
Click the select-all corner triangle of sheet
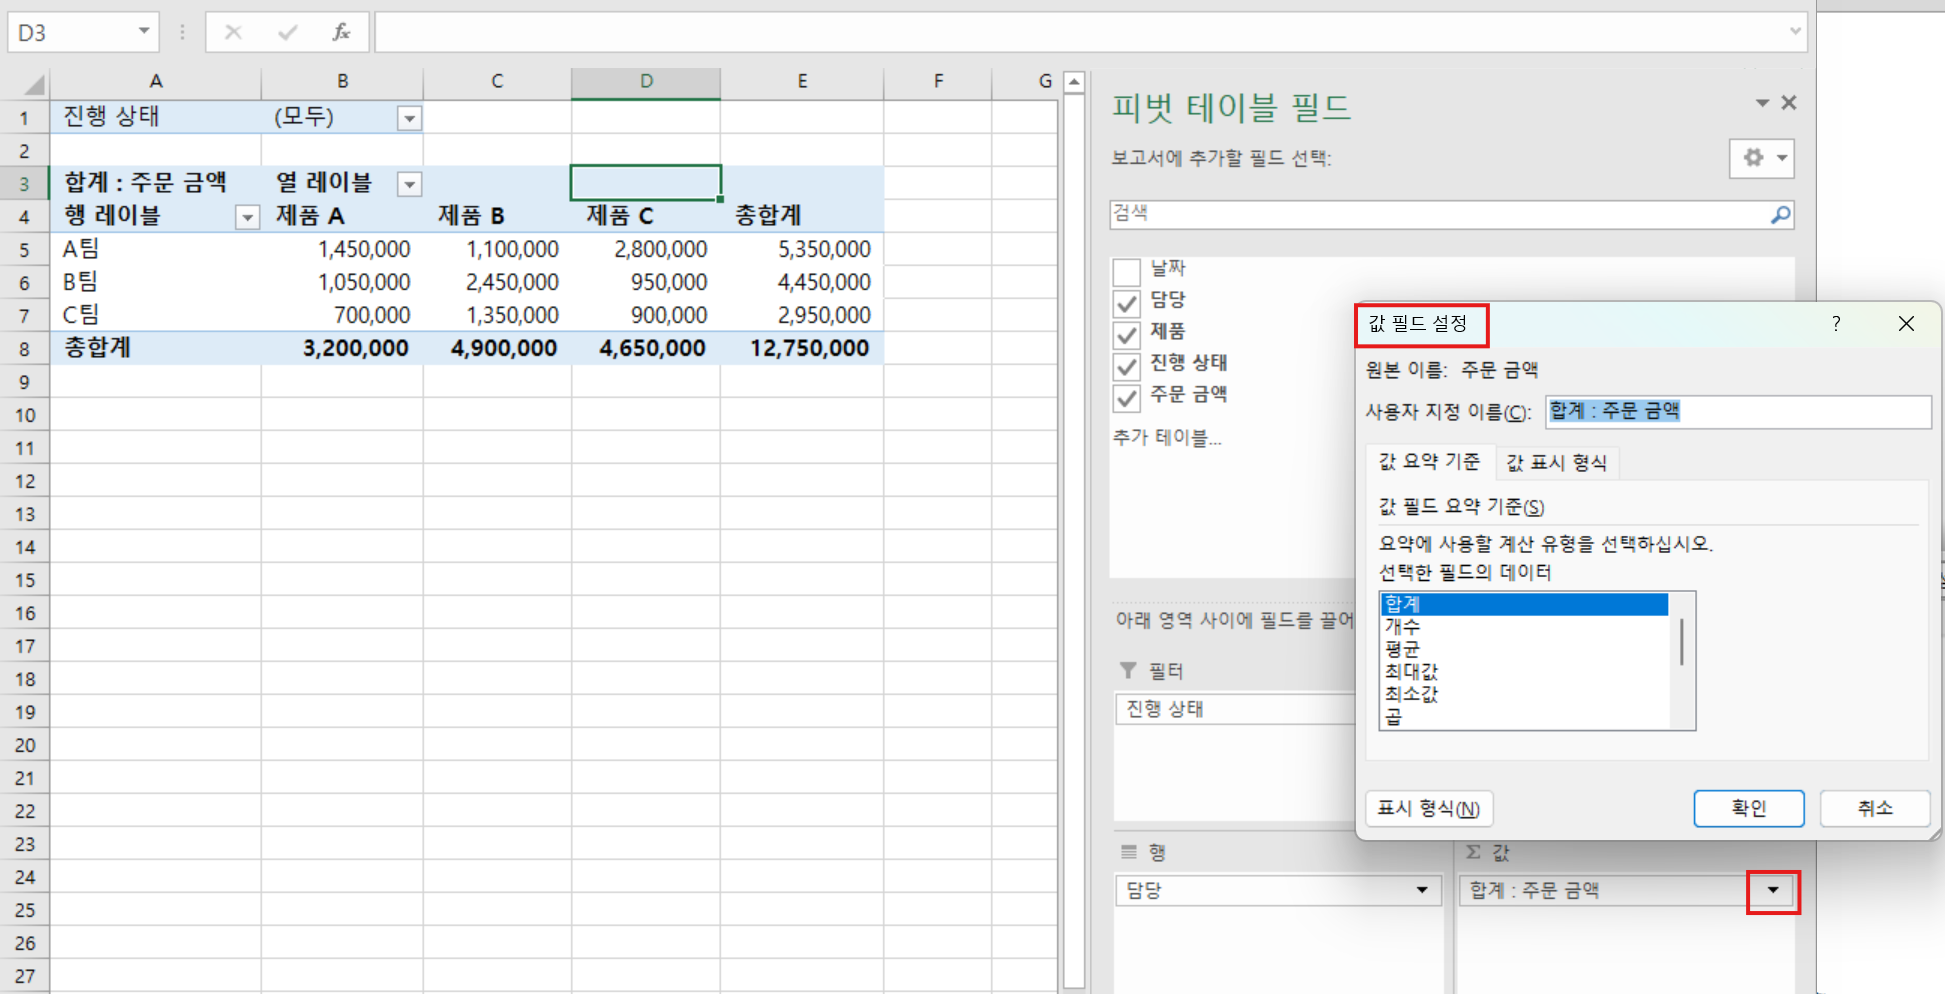pyautogui.click(x=33, y=84)
